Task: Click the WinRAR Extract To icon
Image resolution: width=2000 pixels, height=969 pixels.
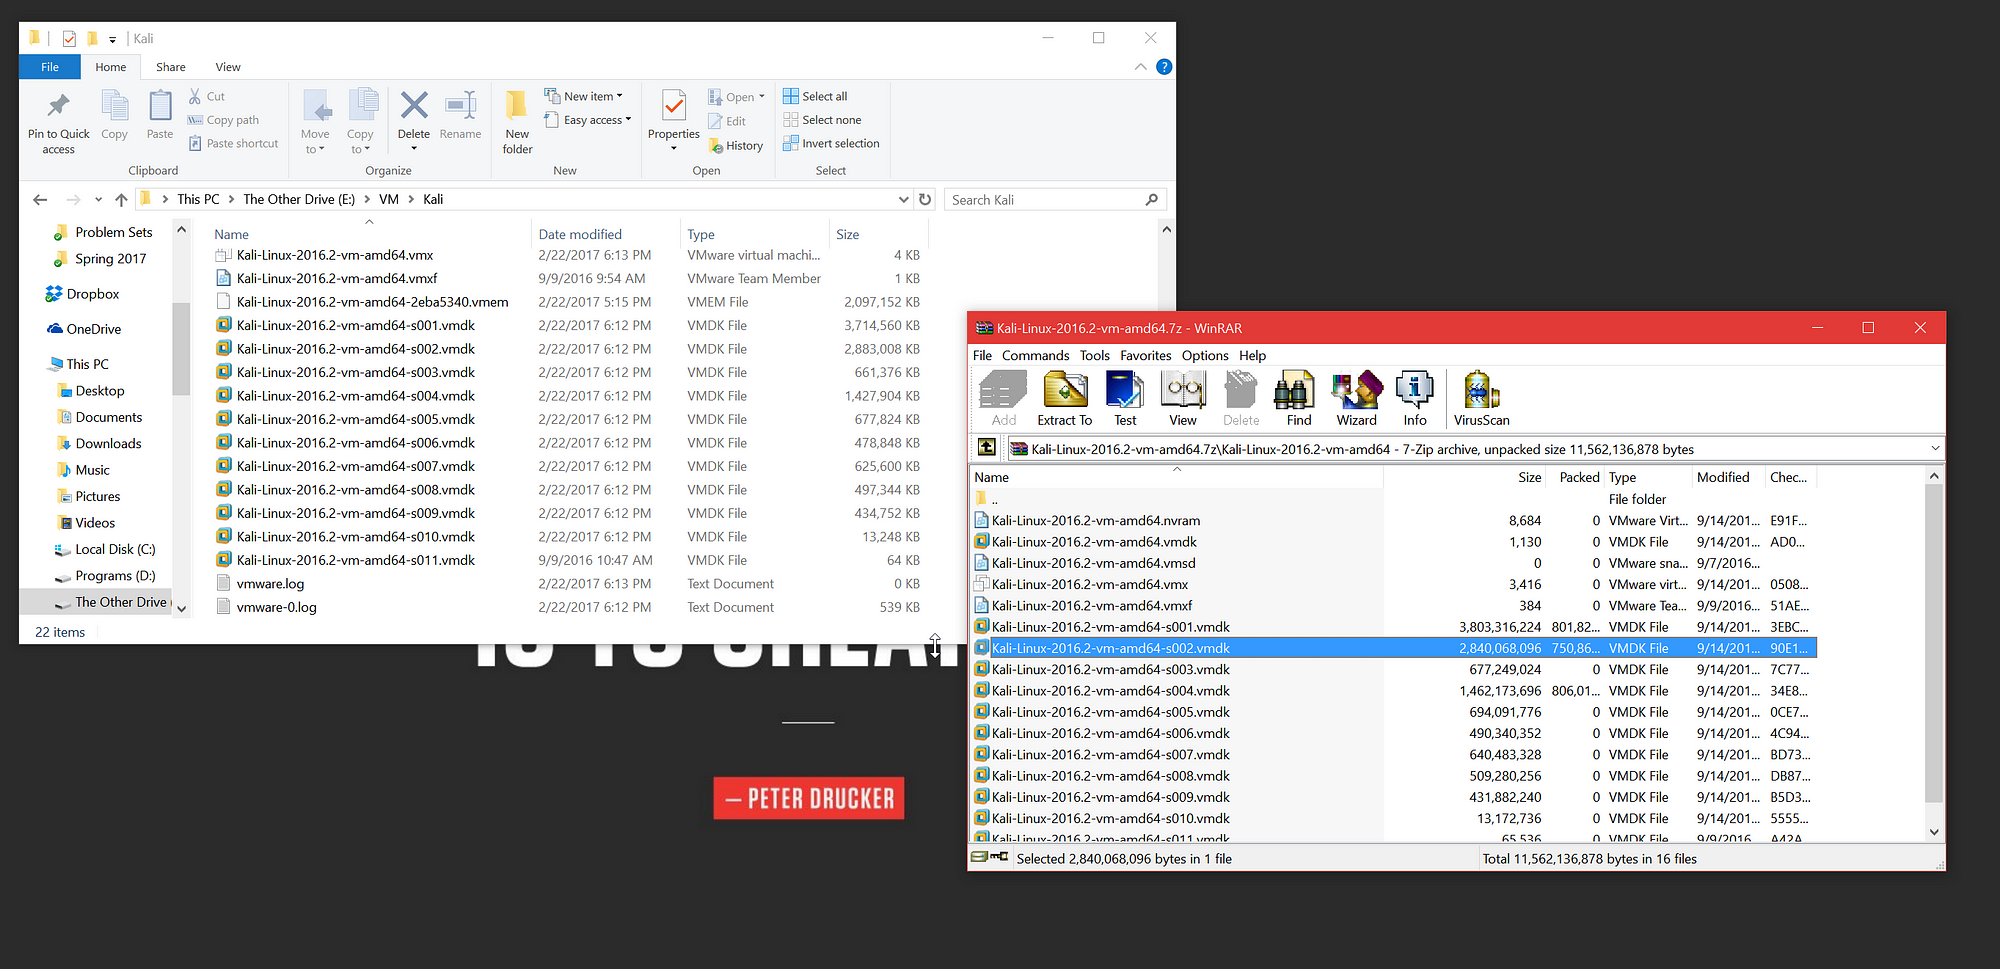Action: tap(1064, 398)
